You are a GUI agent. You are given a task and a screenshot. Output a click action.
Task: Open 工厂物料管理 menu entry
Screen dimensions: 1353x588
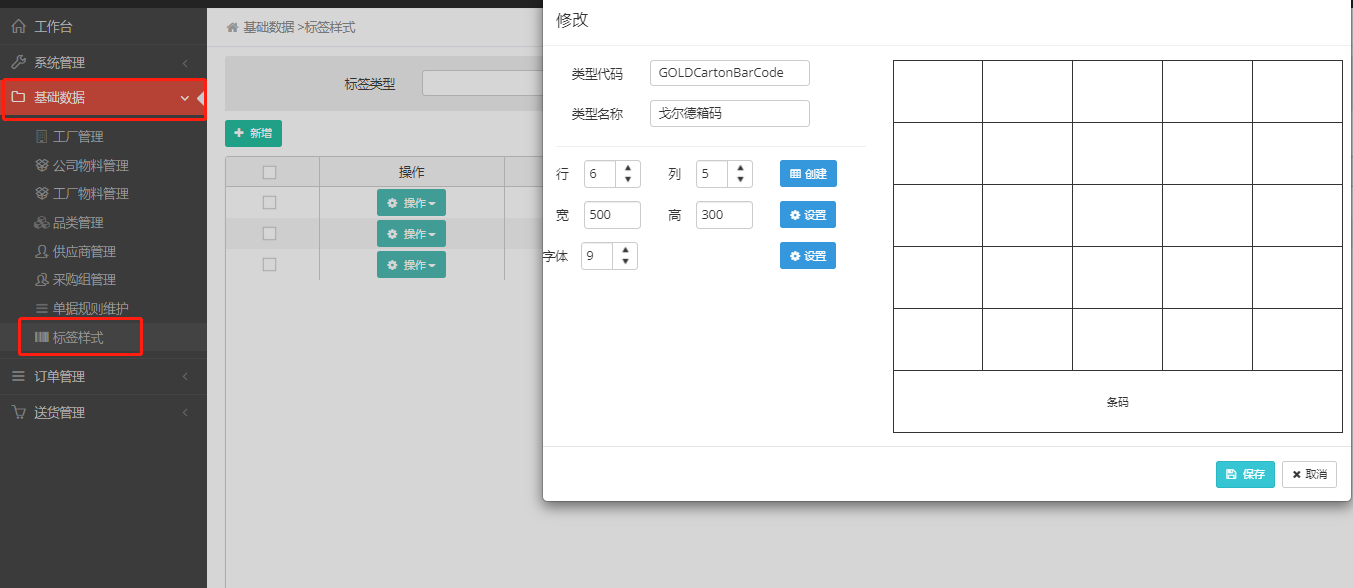(x=91, y=193)
